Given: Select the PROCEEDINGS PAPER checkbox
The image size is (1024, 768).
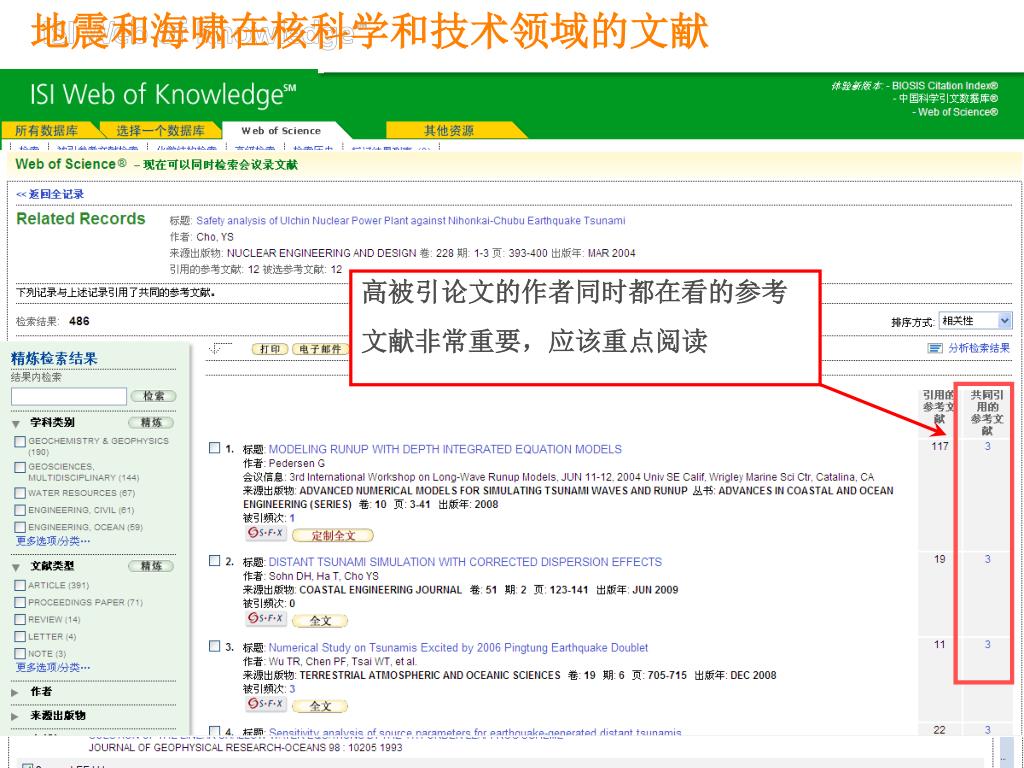Looking at the screenshot, I should click(20, 602).
